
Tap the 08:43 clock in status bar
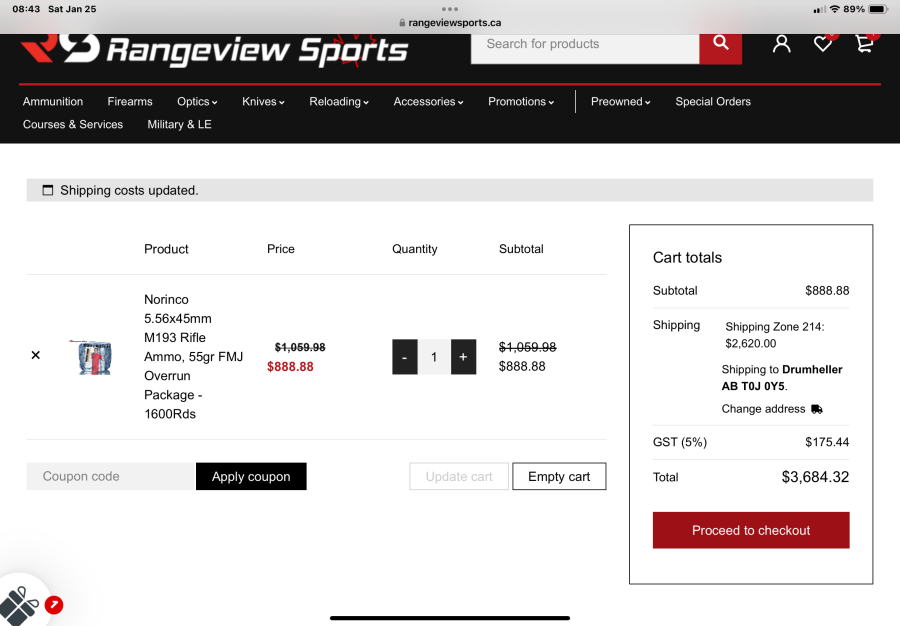tap(26, 9)
